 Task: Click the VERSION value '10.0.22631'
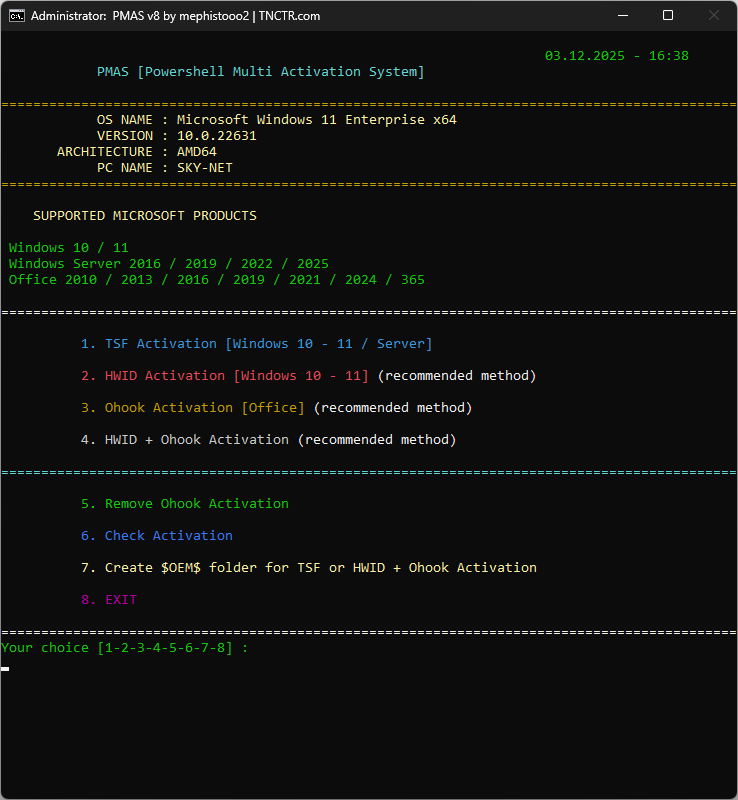(216, 136)
